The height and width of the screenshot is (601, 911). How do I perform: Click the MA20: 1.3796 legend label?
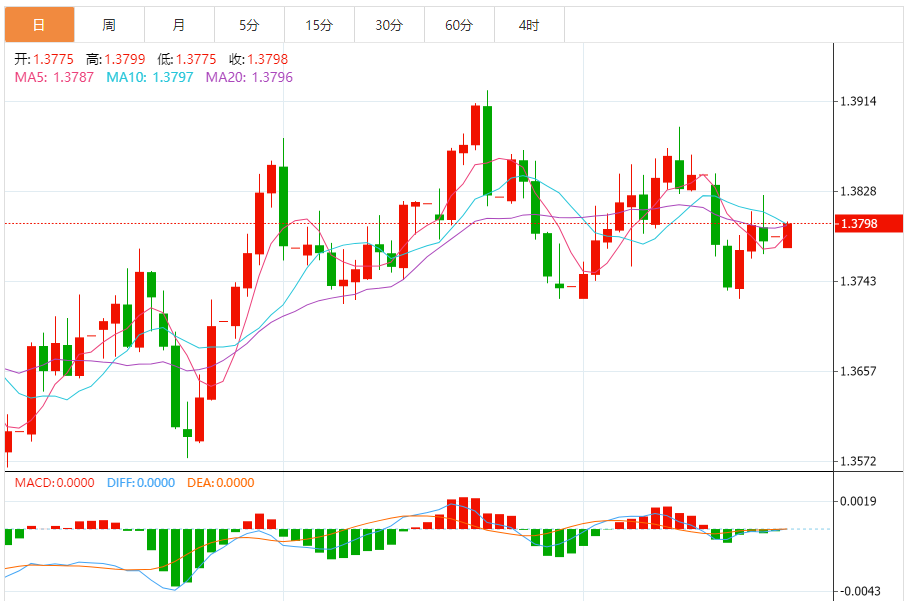249,77
